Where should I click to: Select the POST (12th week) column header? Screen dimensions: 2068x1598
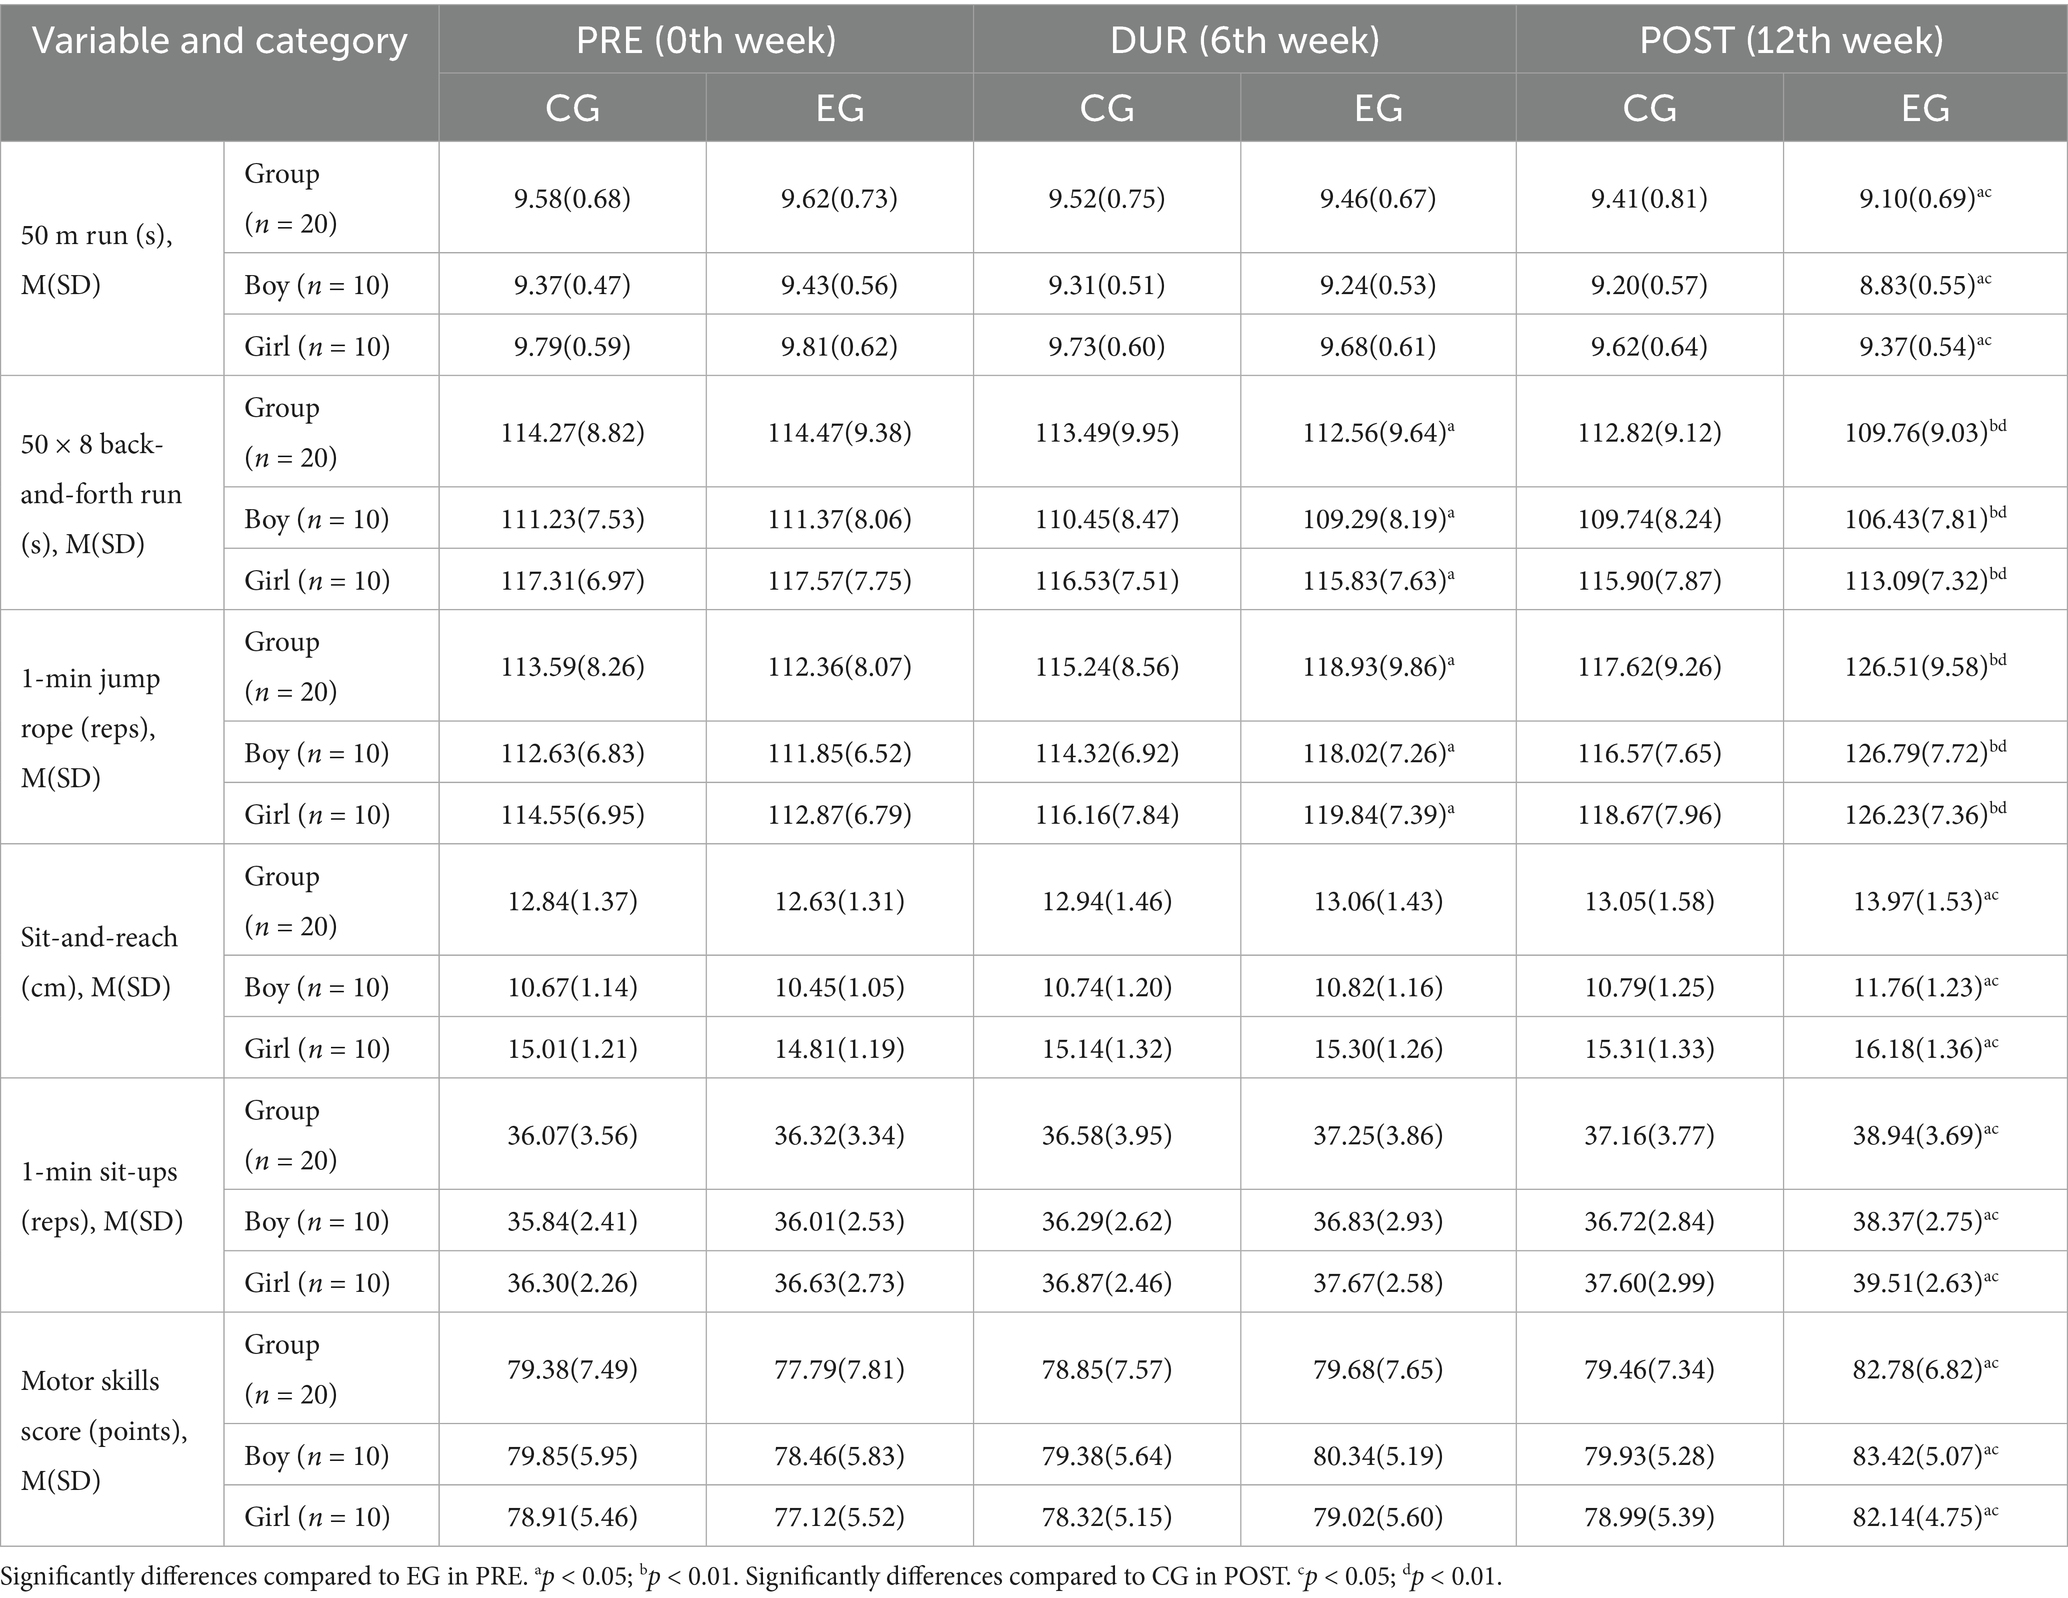pyautogui.click(x=1791, y=40)
